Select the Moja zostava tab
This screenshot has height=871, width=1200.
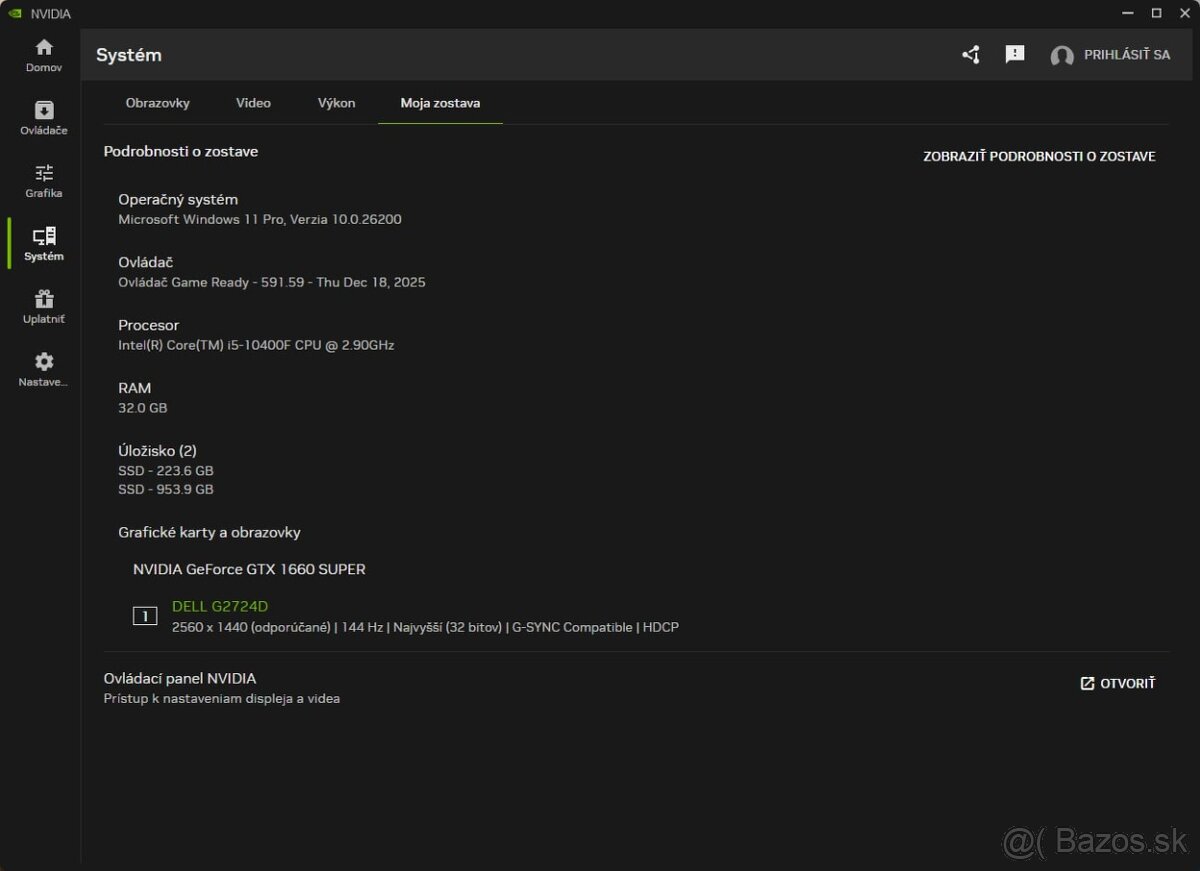(440, 103)
